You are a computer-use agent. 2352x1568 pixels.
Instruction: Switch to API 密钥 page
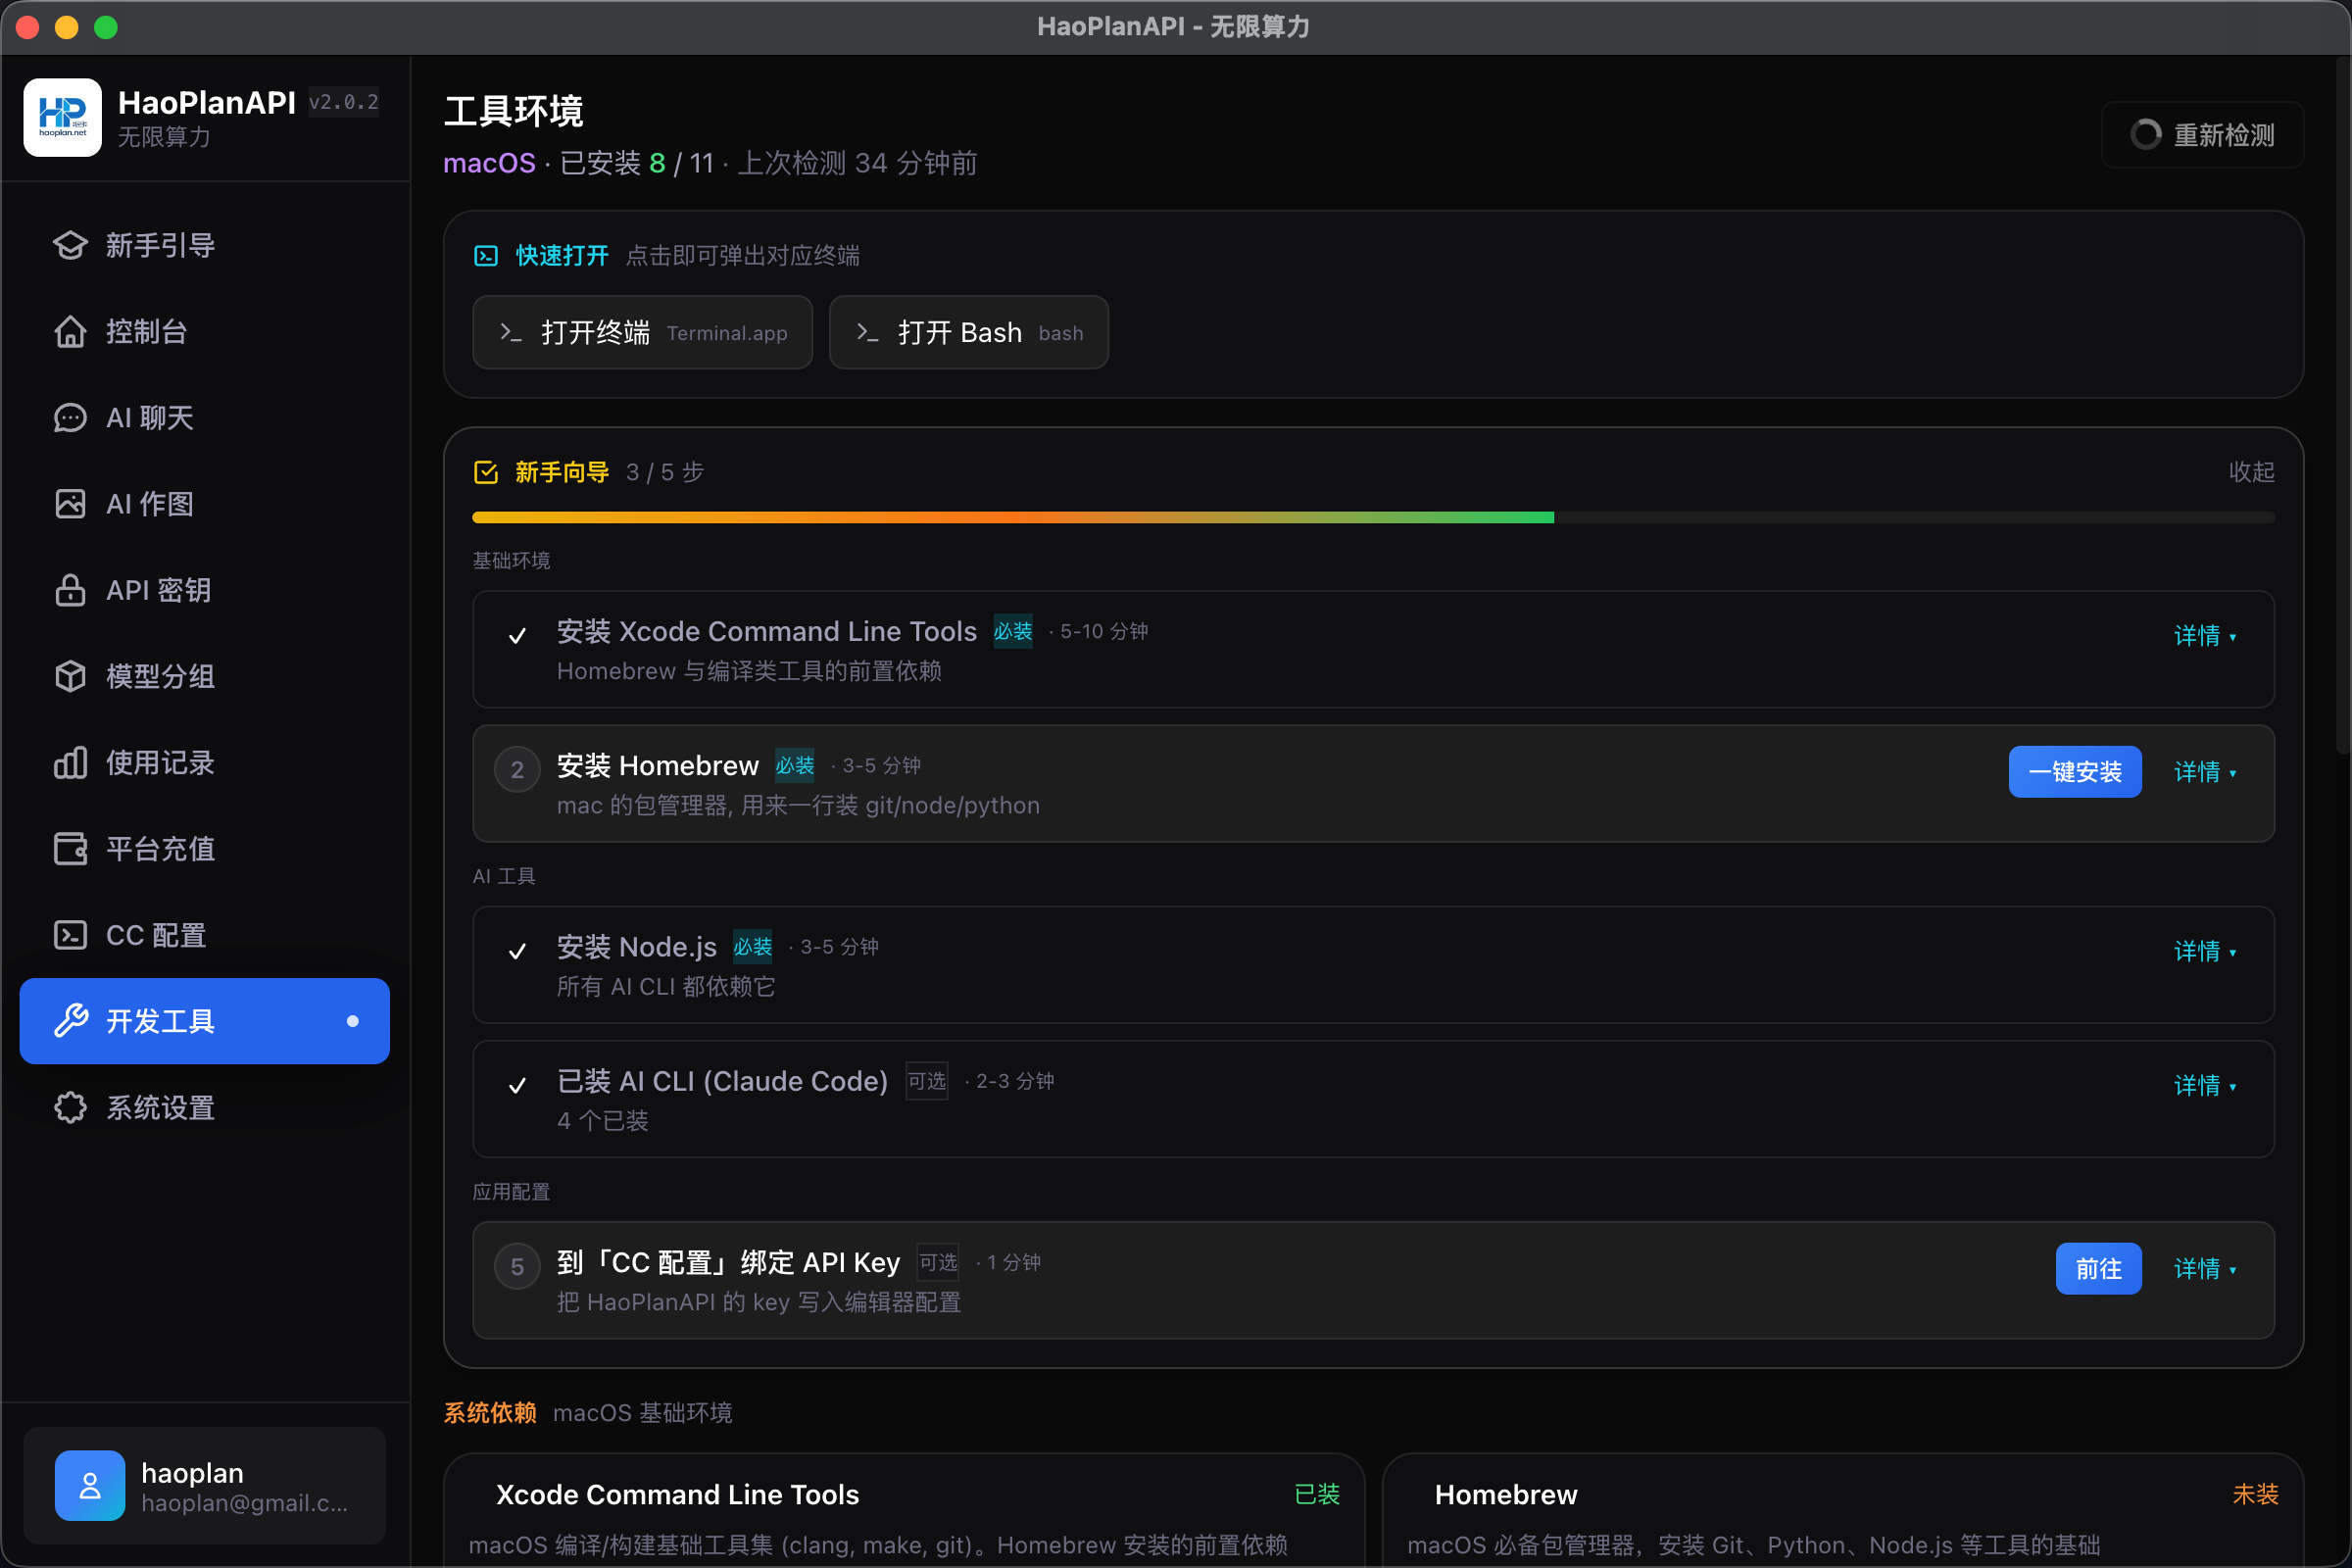click(205, 590)
